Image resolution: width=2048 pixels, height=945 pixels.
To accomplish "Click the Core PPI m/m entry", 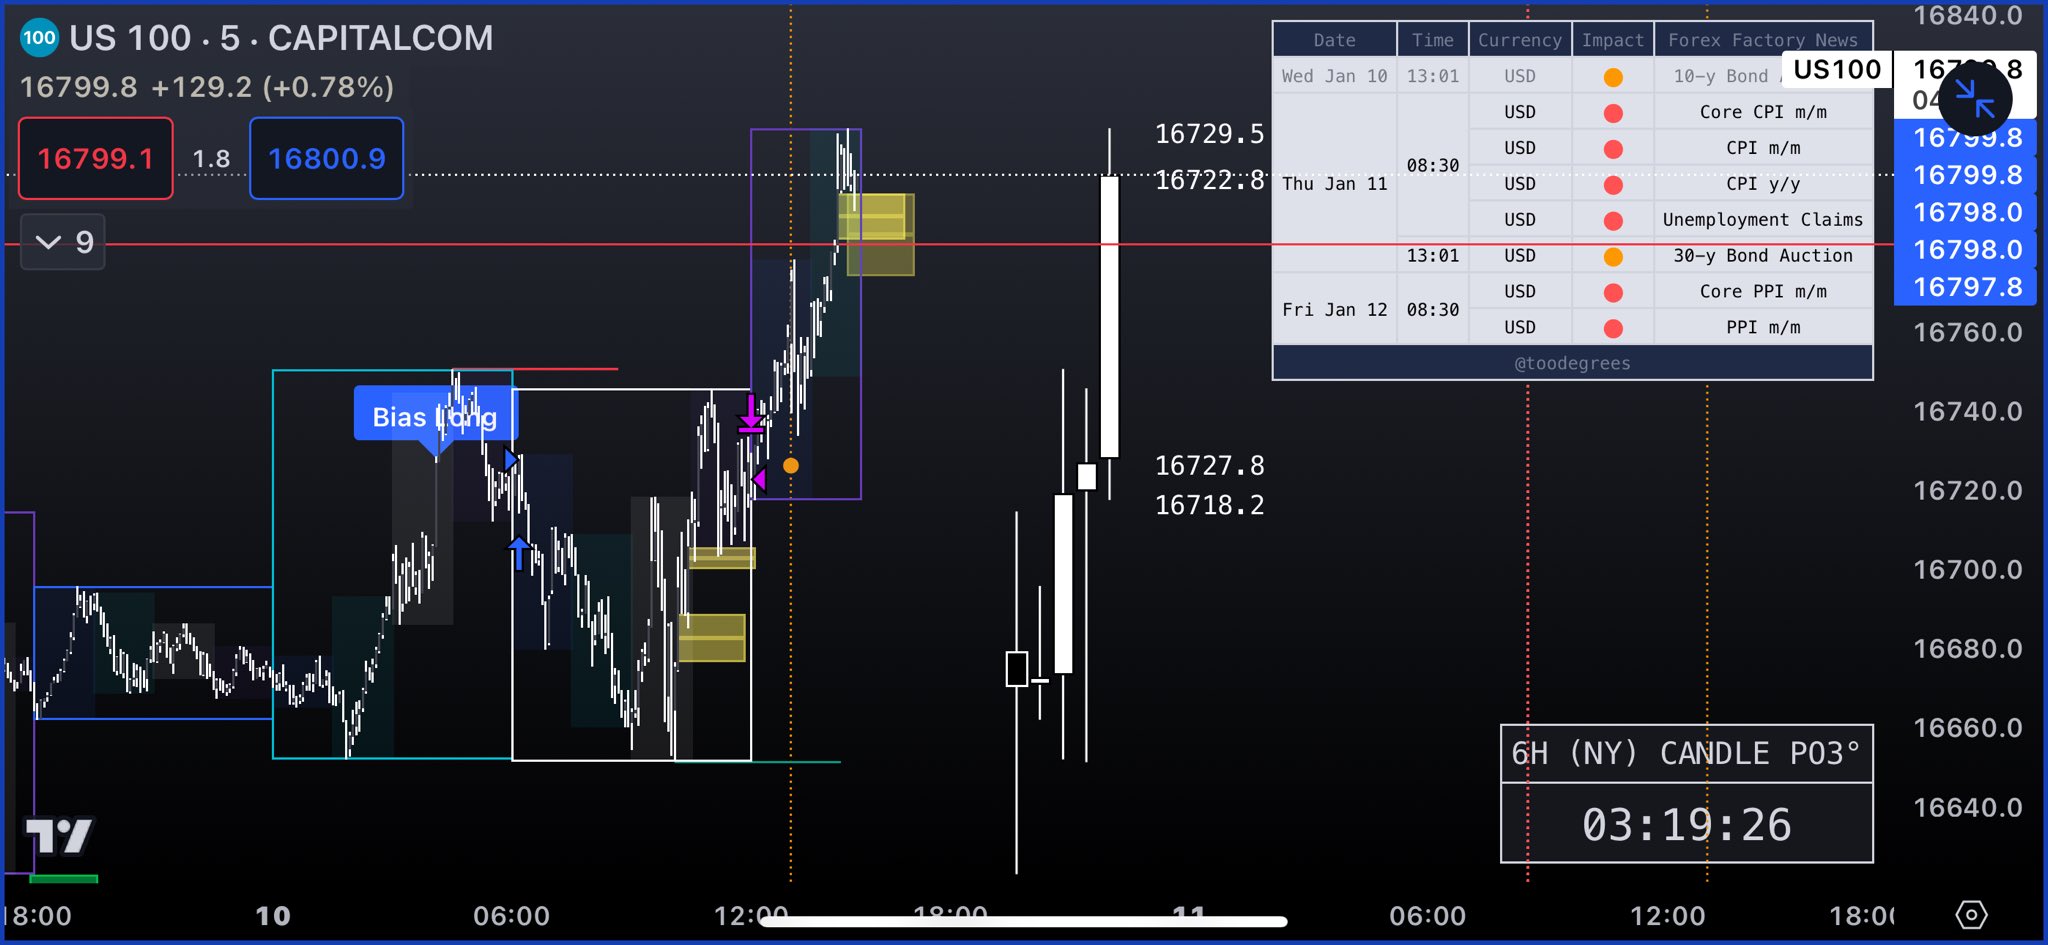I will pos(1763,292).
